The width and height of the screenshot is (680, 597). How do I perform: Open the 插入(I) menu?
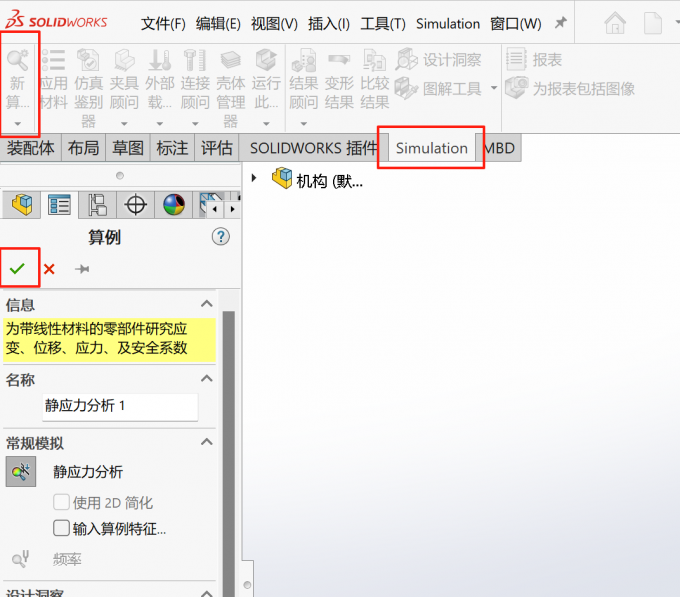coord(329,24)
